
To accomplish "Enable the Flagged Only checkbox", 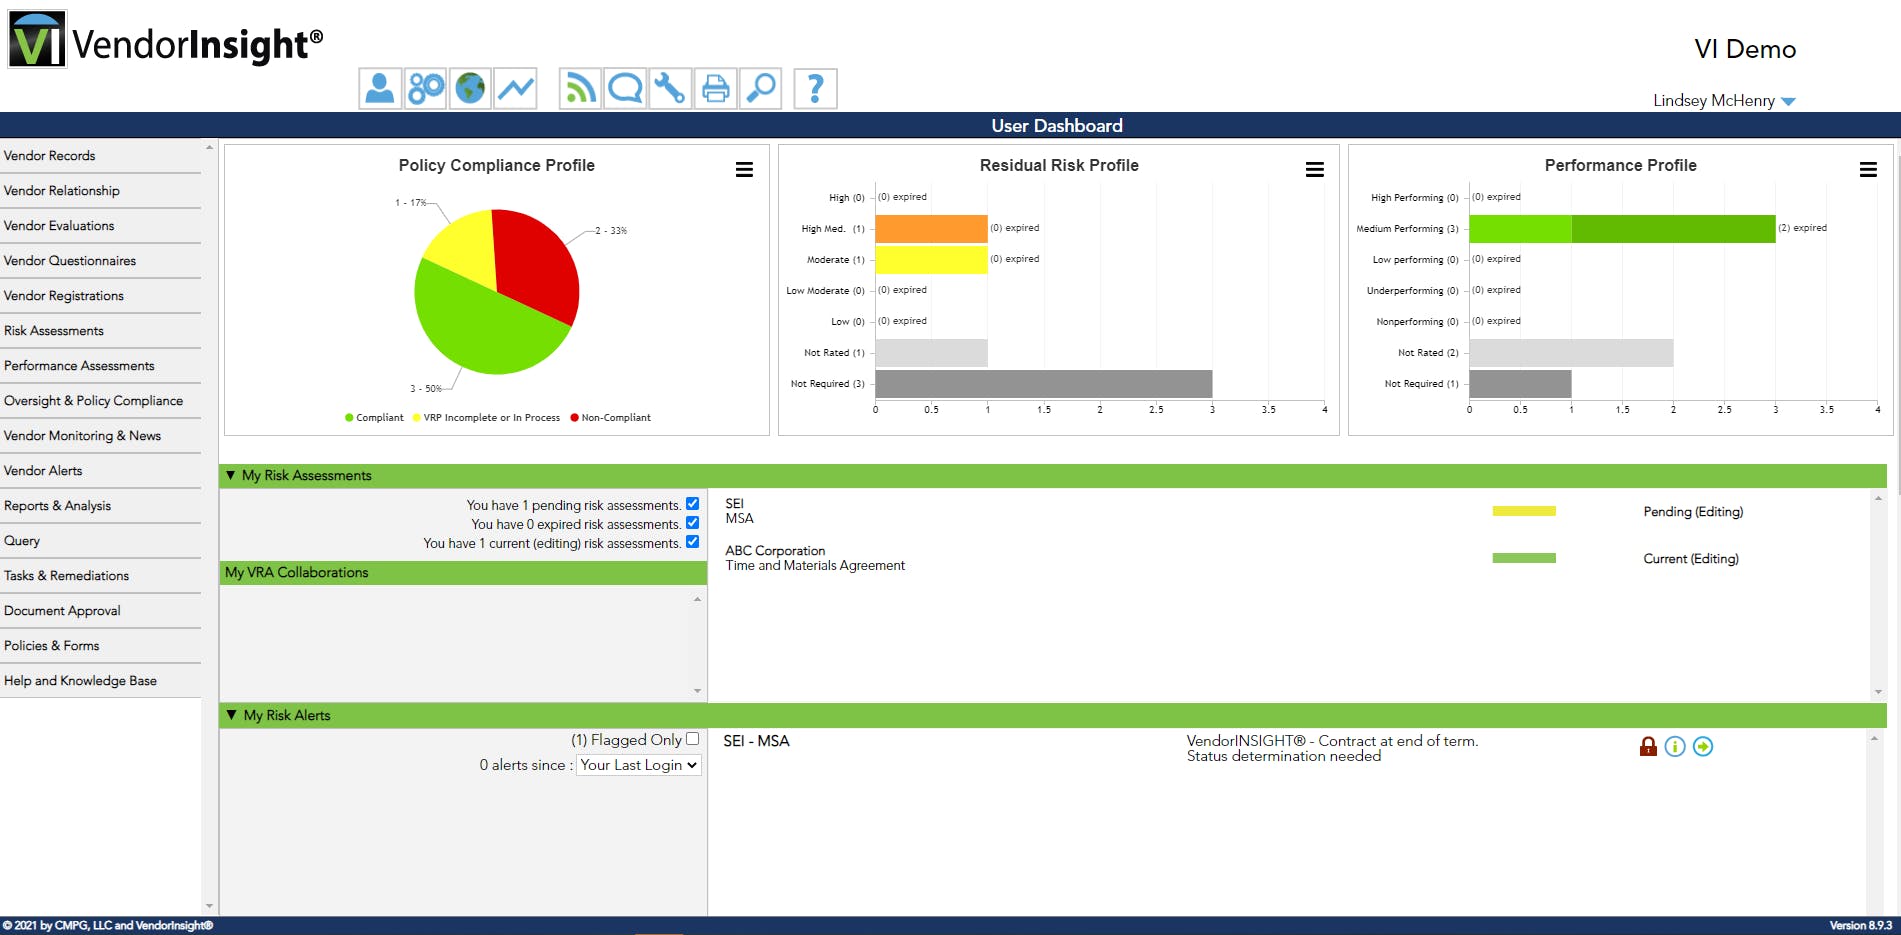I will pos(692,739).
